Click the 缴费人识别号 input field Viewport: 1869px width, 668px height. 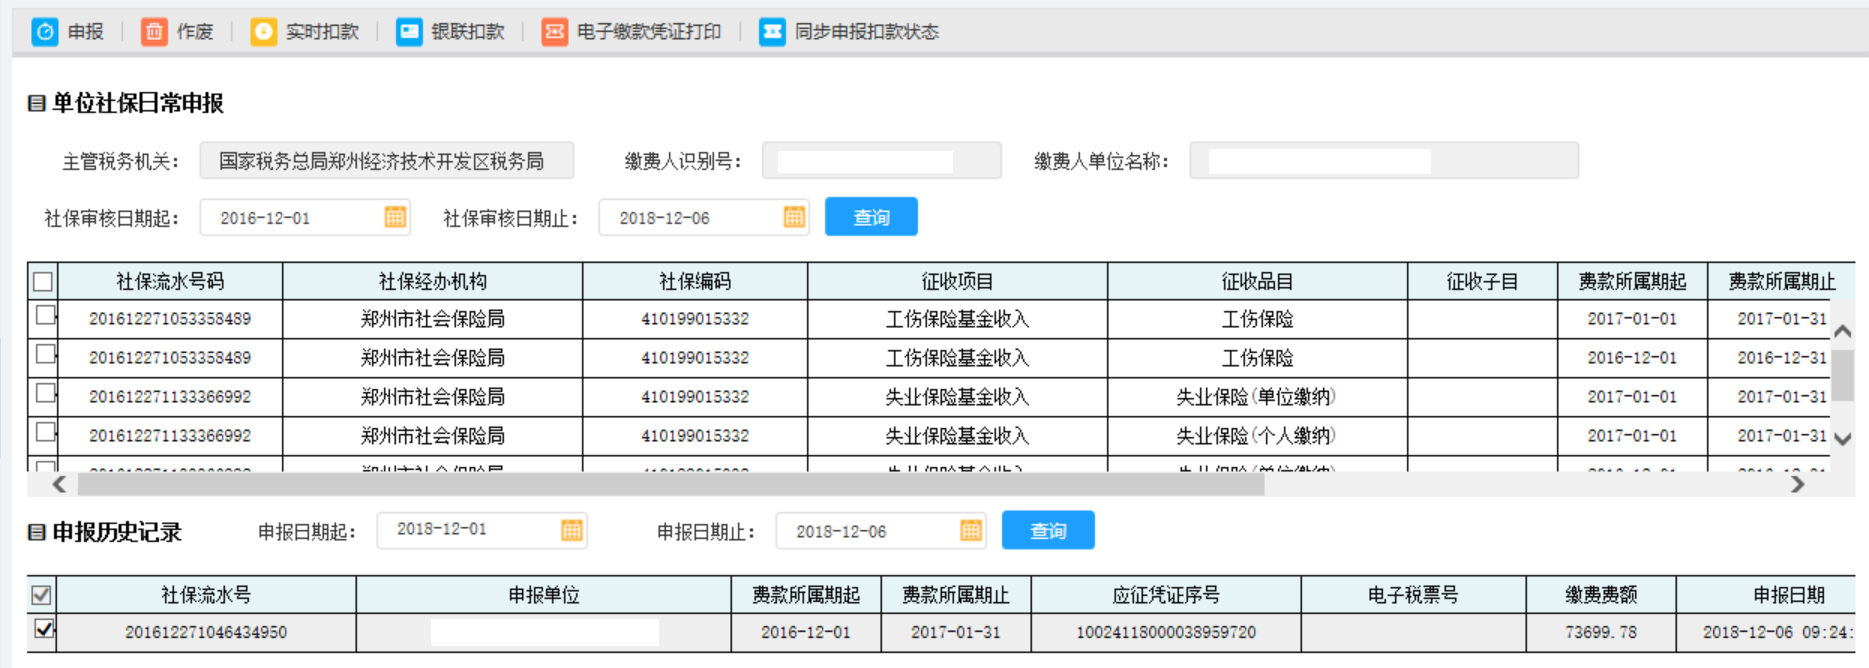coord(881,160)
